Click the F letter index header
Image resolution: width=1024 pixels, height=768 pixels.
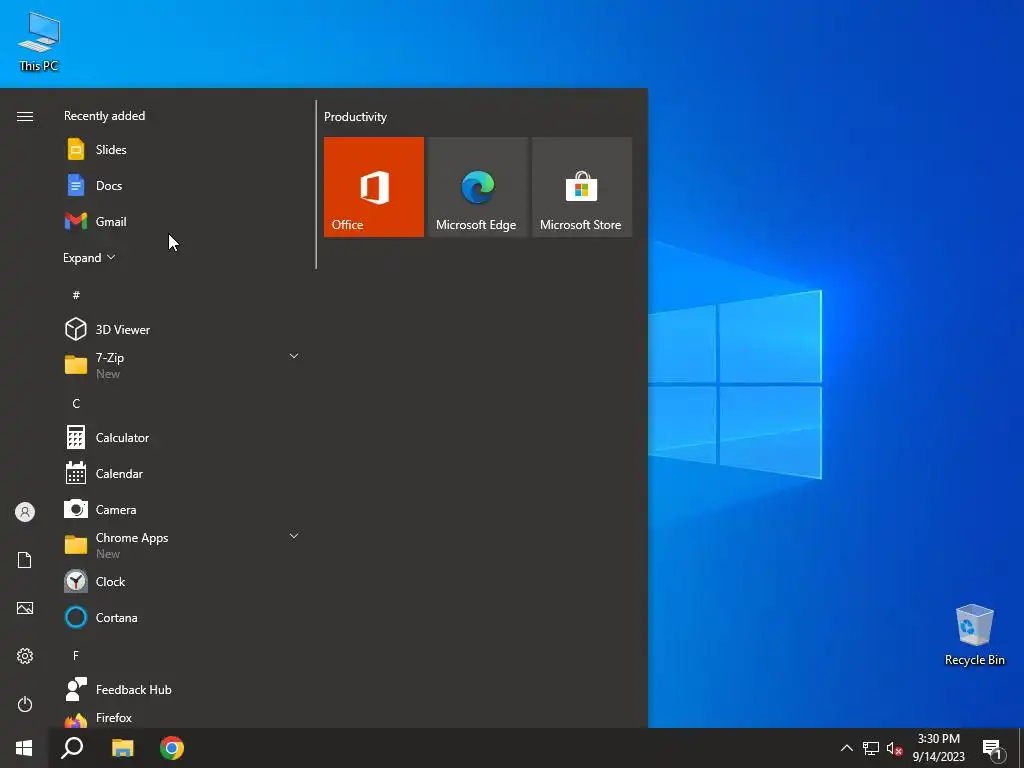(x=76, y=655)
